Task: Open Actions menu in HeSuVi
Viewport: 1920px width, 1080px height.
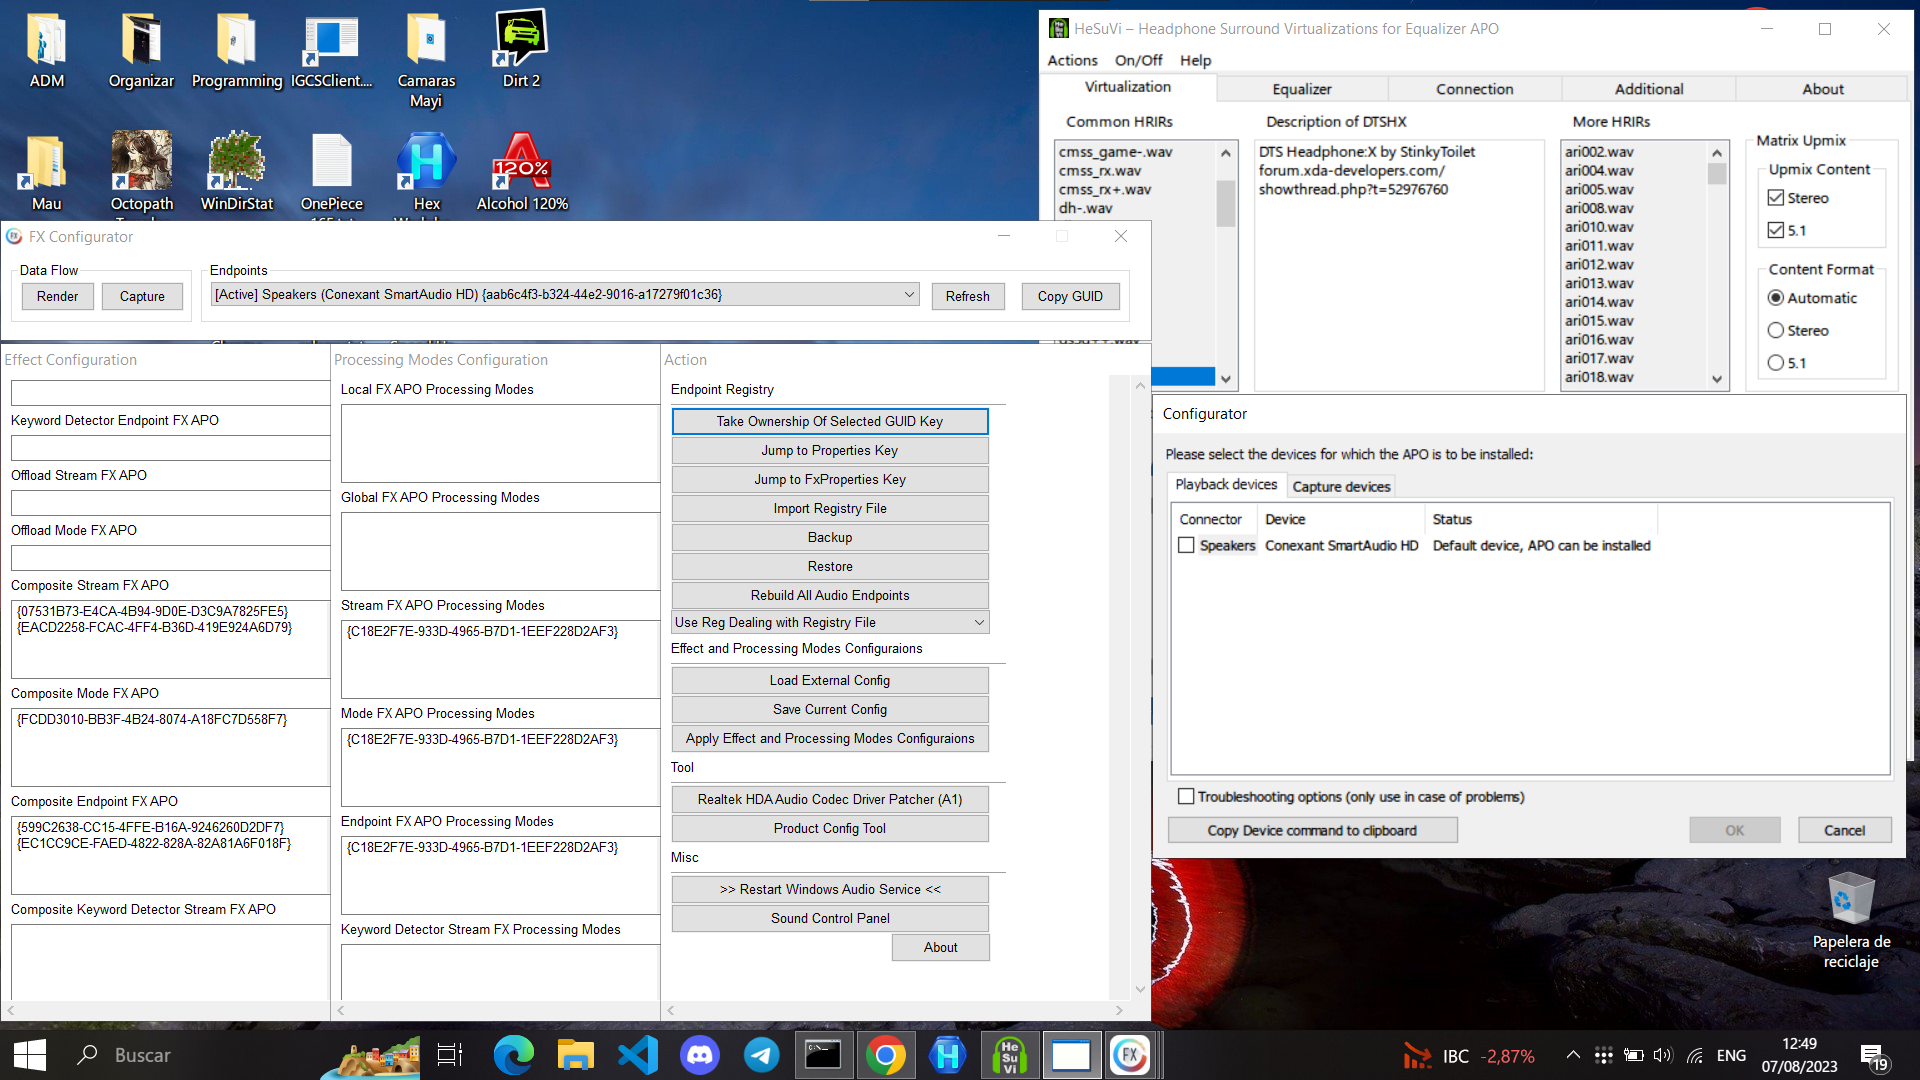Action: click(1072, 60)
